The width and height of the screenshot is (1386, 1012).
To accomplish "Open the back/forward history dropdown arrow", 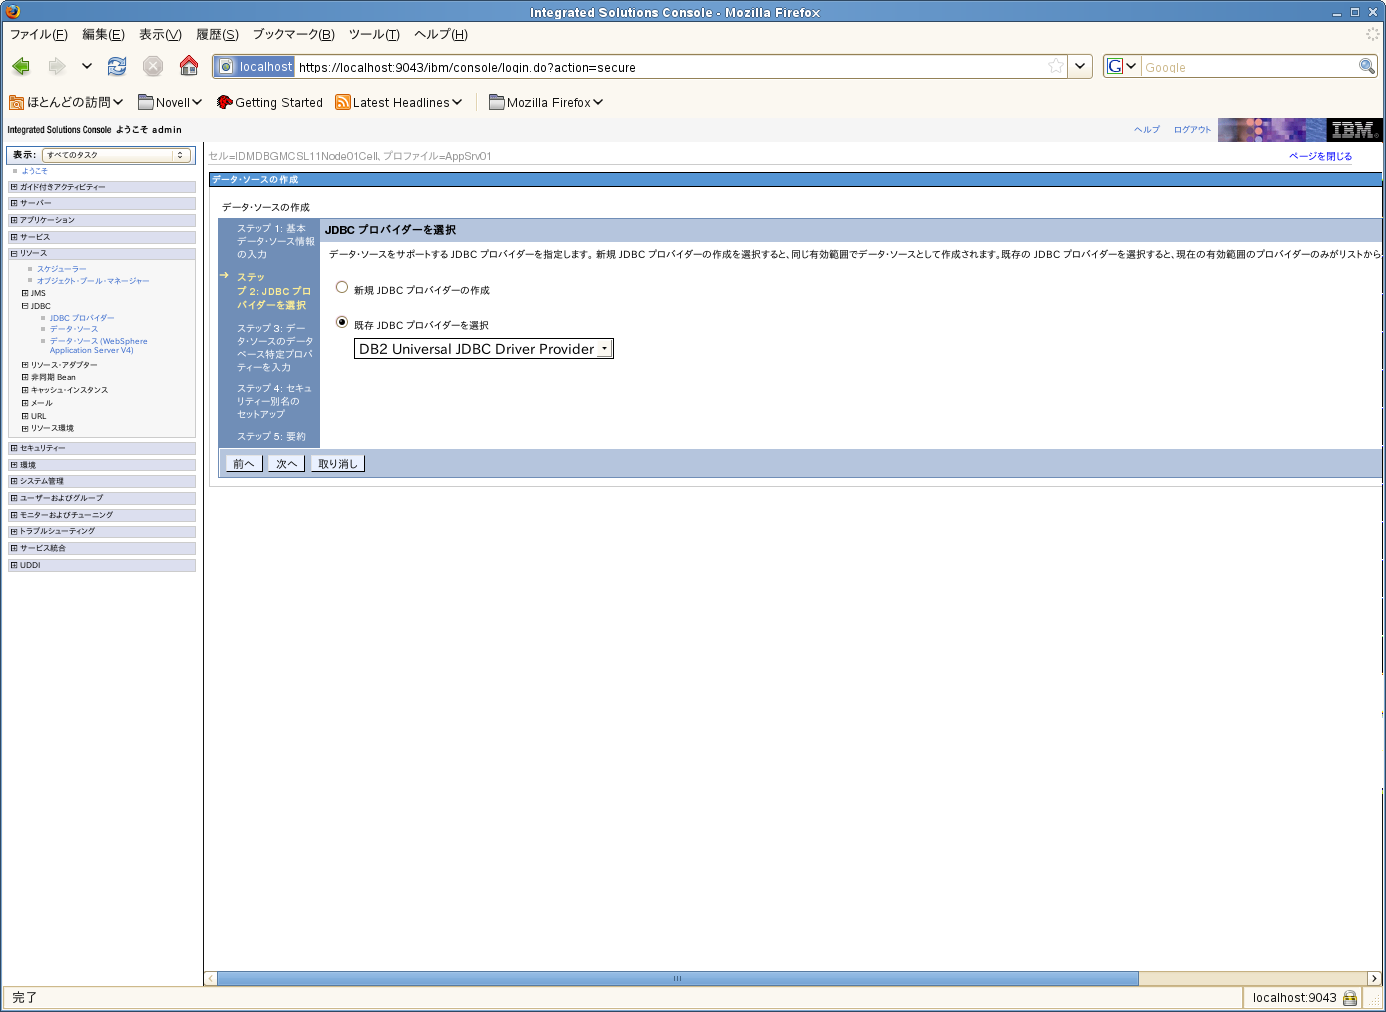I will (x=87, y=66).
